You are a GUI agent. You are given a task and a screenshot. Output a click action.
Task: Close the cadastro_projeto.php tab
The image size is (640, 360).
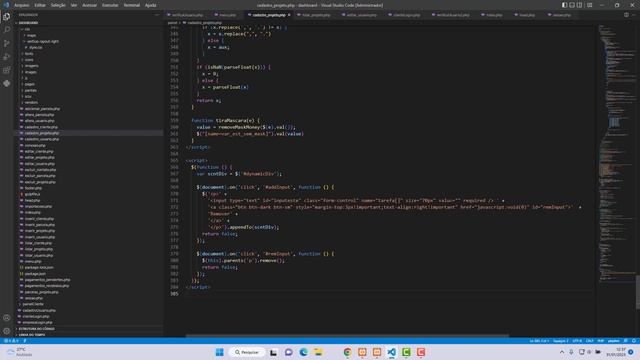click(x=289, y=15)
